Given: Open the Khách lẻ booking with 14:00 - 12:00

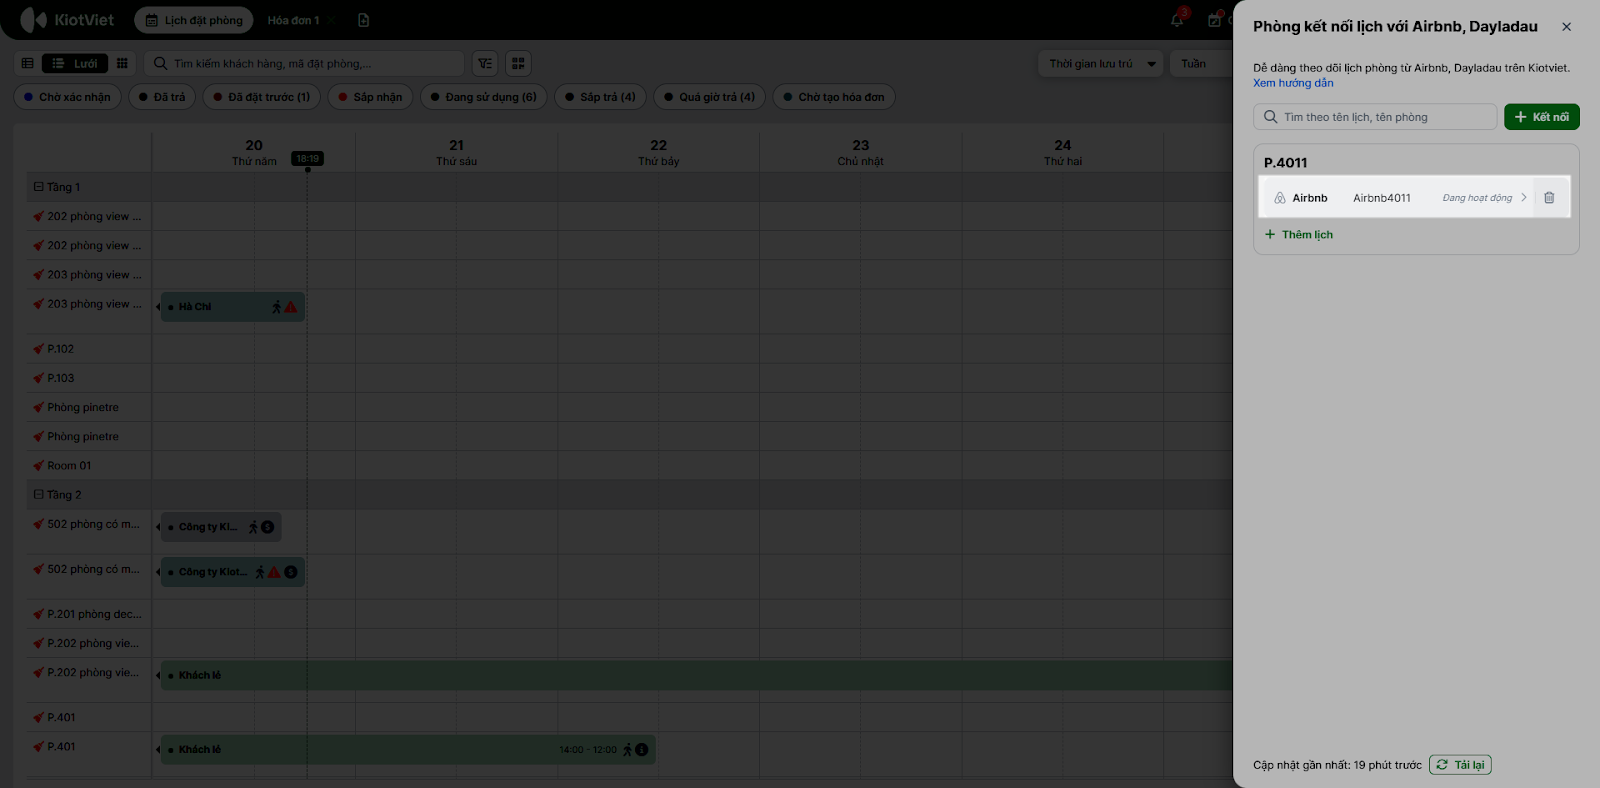Looking at the screenshot, I should click(408, 750).
